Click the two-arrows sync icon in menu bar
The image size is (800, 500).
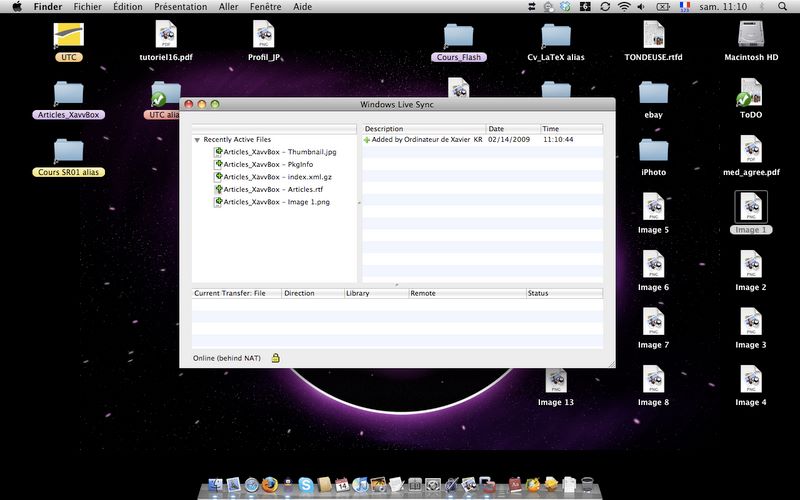pos(531,7)
